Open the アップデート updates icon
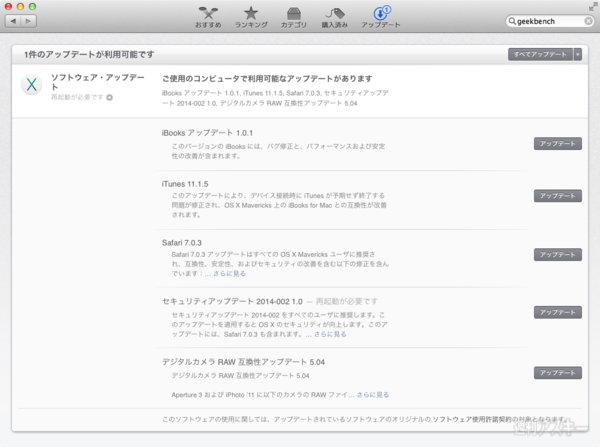The width and height of the screenshot is (600, 447). tap(381, 17)
